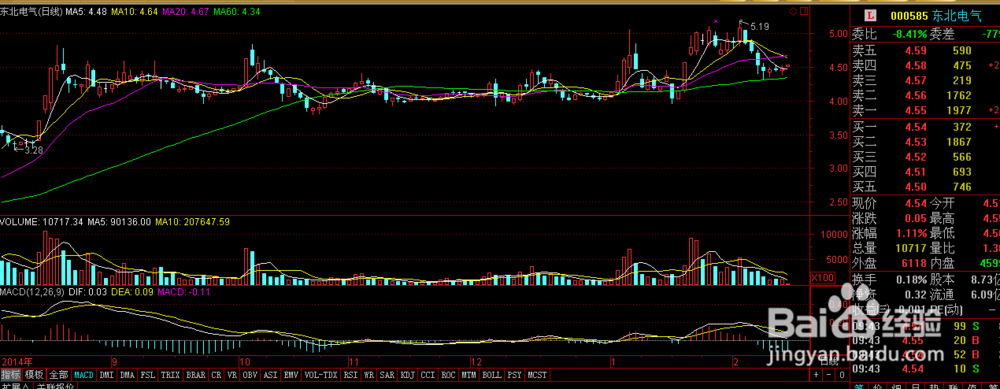The height and width of the screenshot is (389, 1000).
Task: Zoom in chart with the + button
Action: pyautogui.click(x=817, y=374)
